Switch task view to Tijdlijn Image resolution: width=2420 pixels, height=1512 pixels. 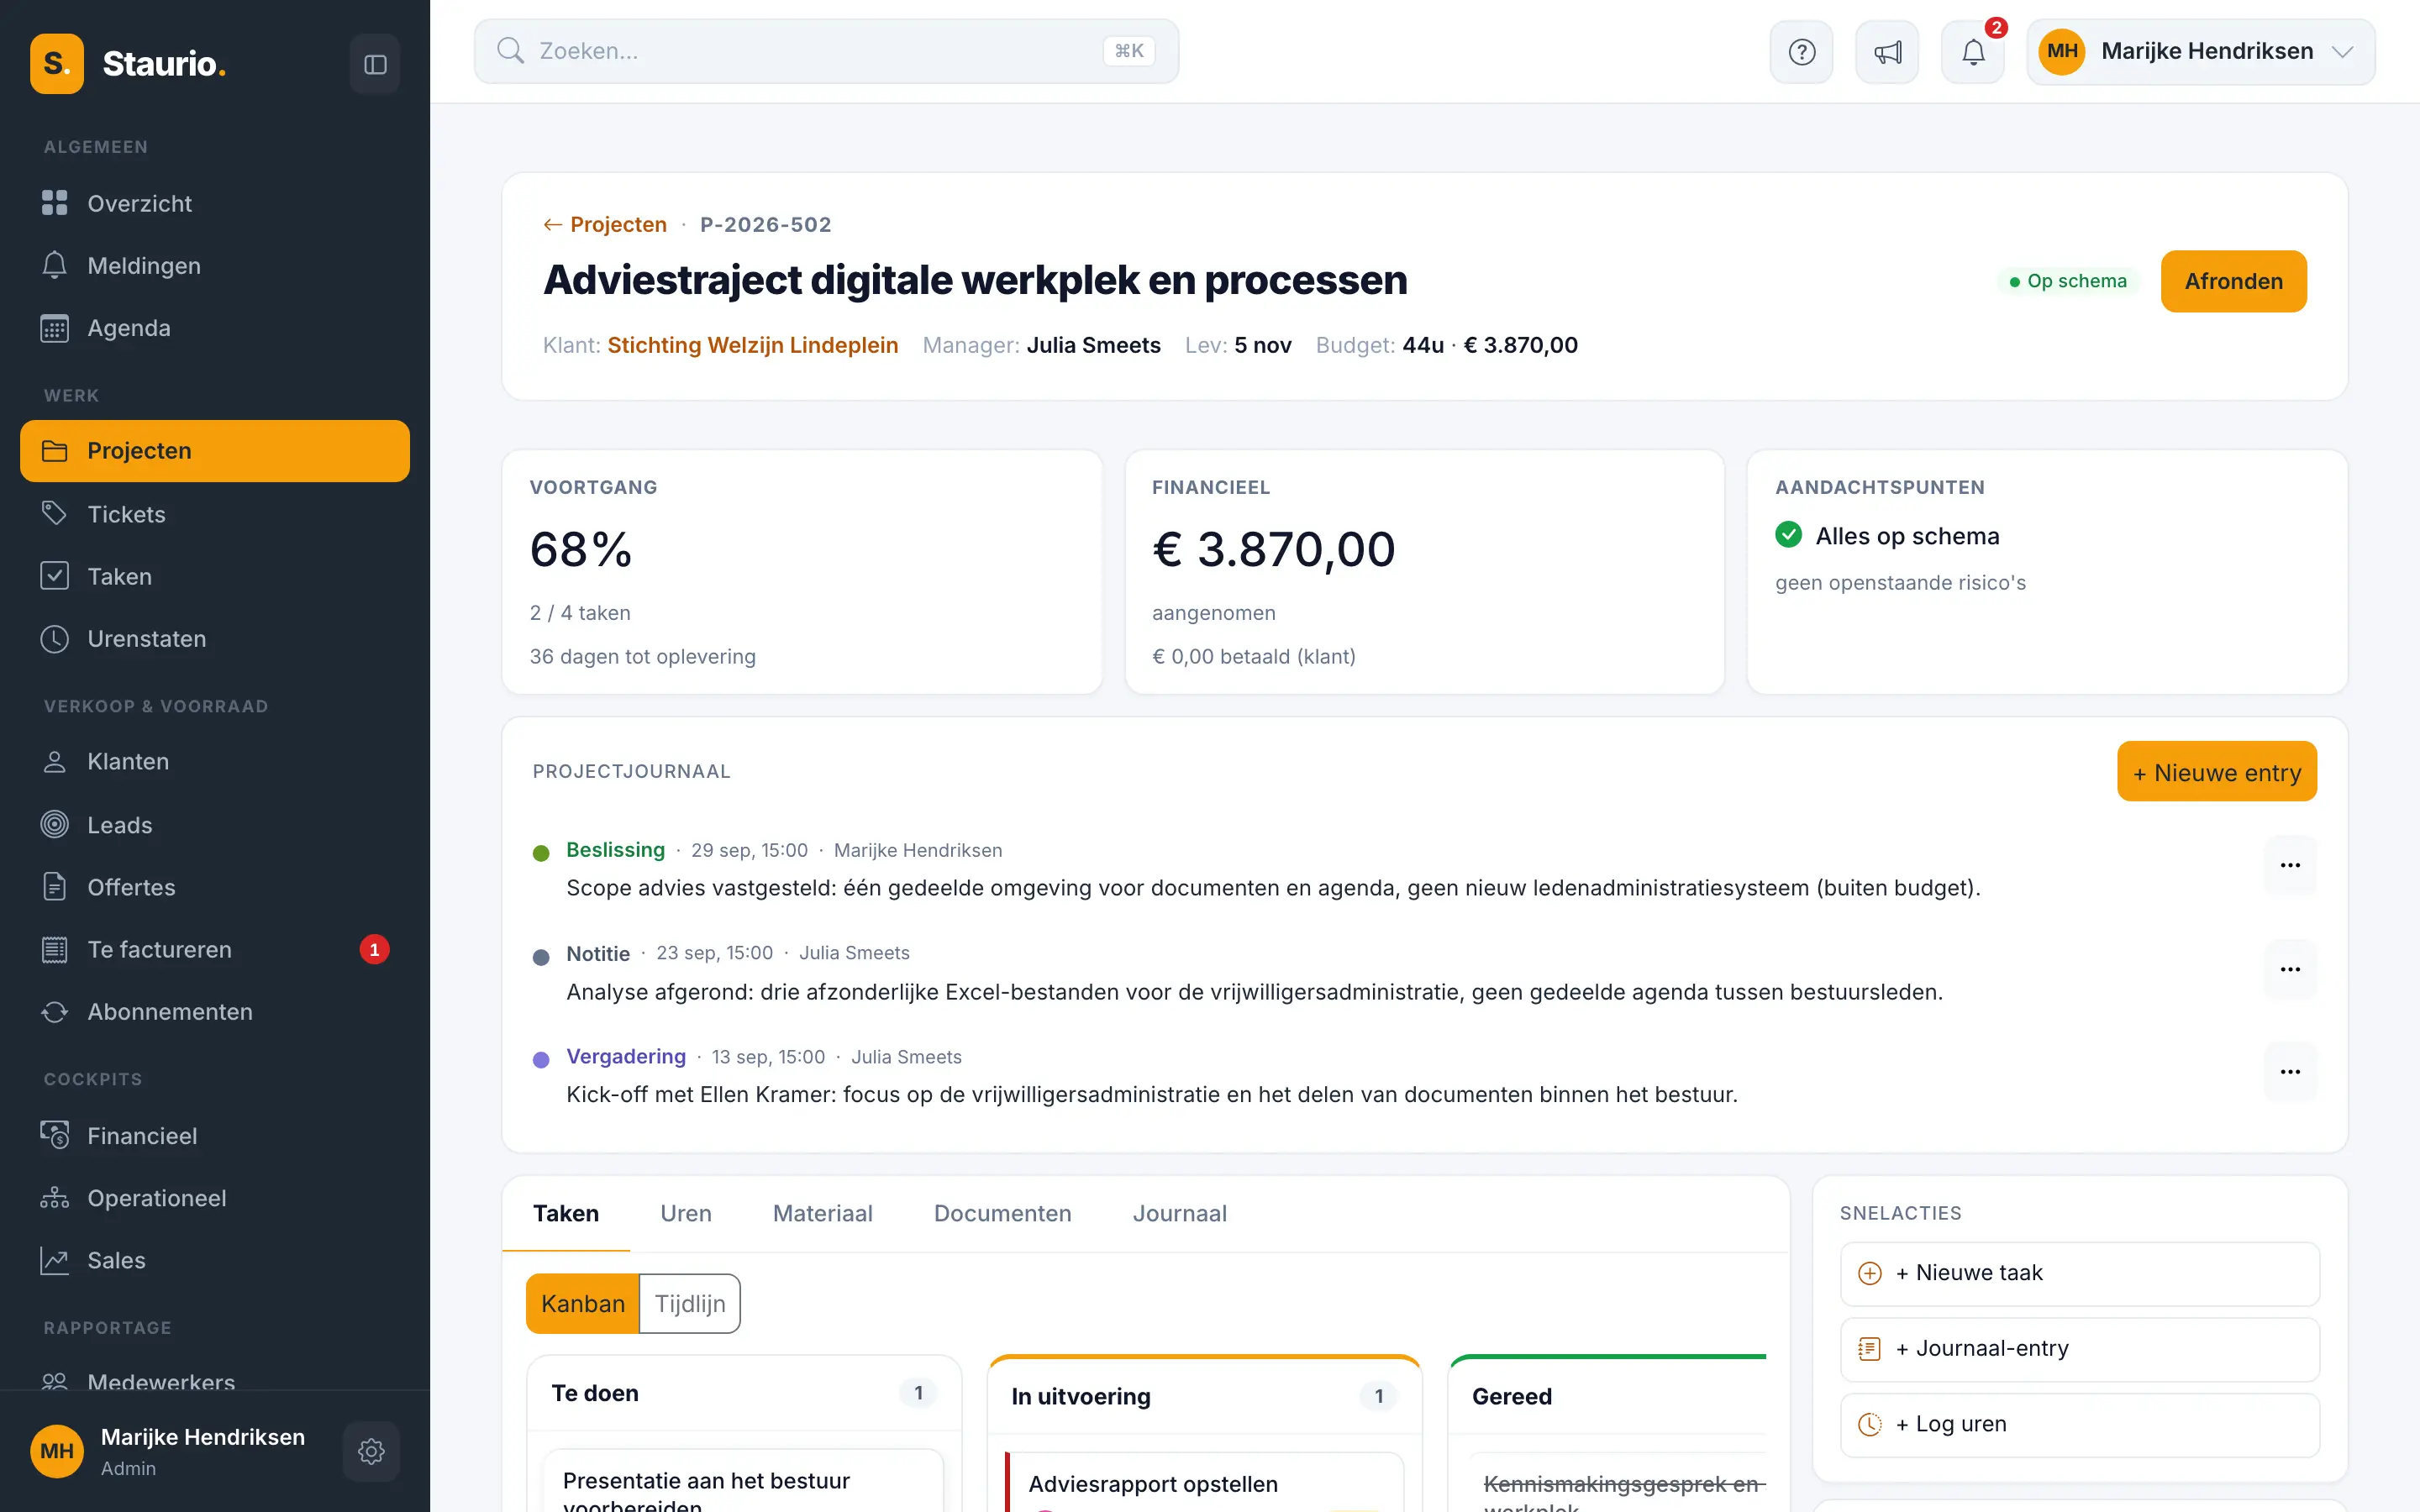[690, 1304]
